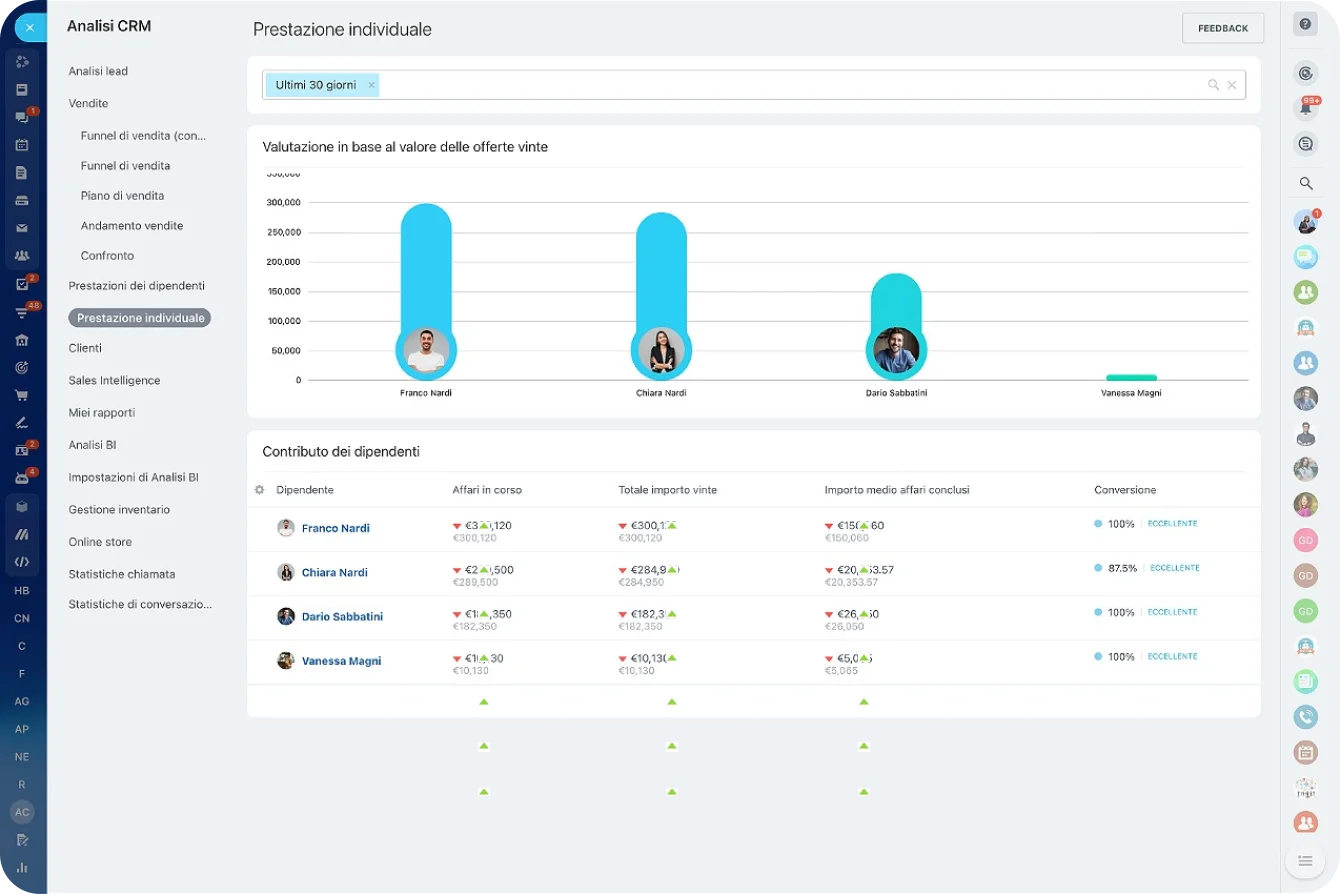Open the green GD avatar in right rail
Viewport: 1340px width, 894px height.
pyautogui.click(x=1305, y=610)
